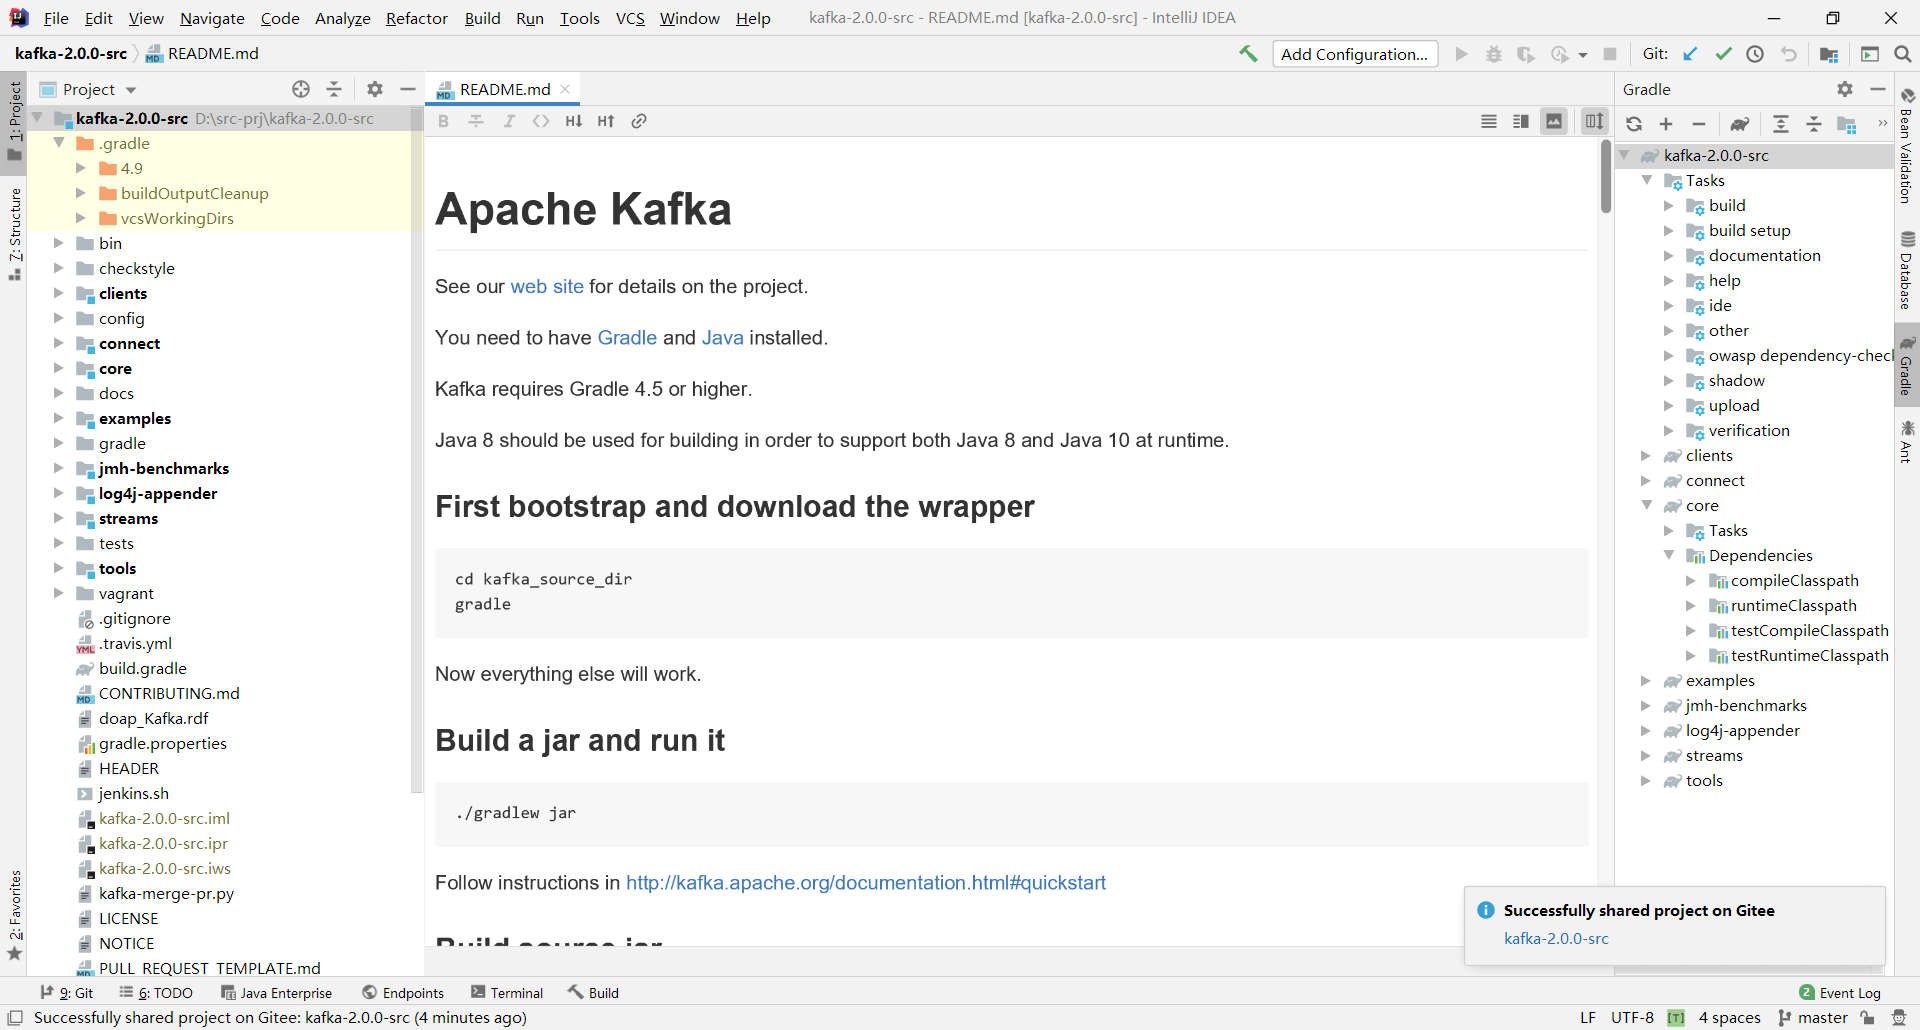Apply bold formatting in the Markdown toolbar

click(x=443, y=121)
